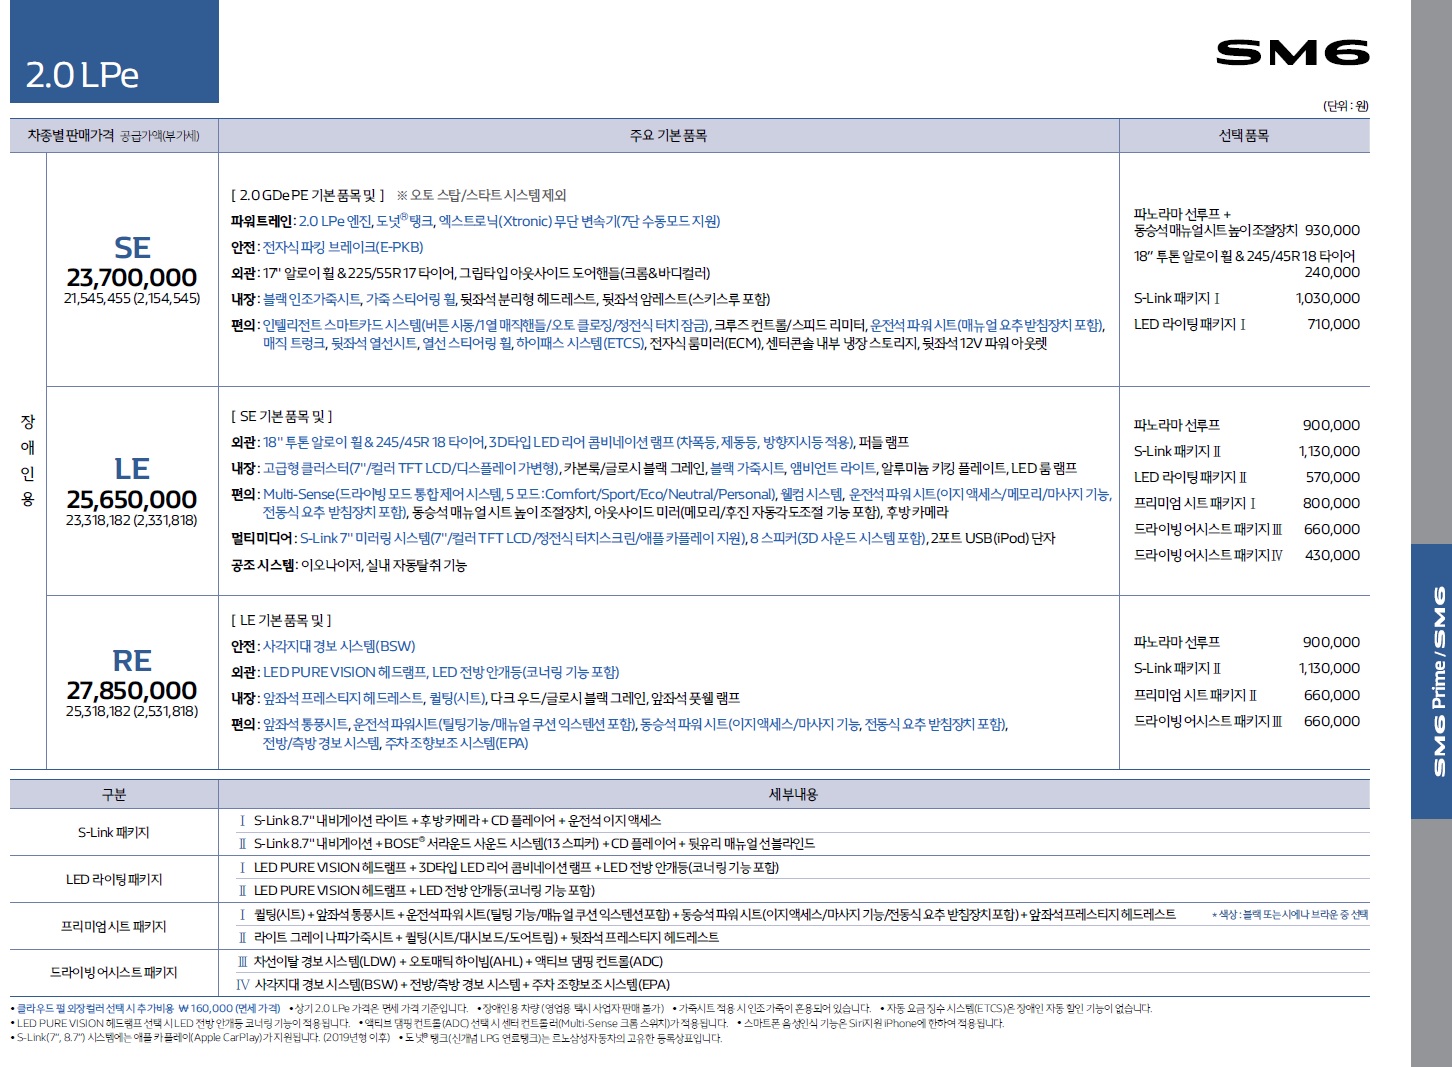Viewport: 1452px width, 1067px height.
Task: Click supply price "23,318,182 (2,331,818)"
Action: tap(132, 520)
